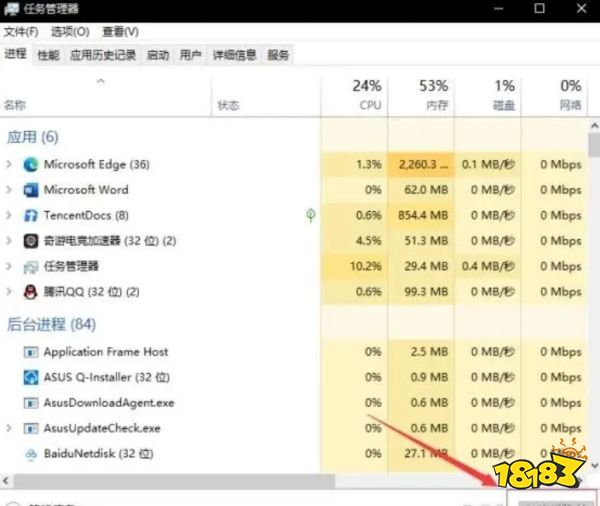Click the AsusDownloadAgent.exe icon

pos(31,403)
